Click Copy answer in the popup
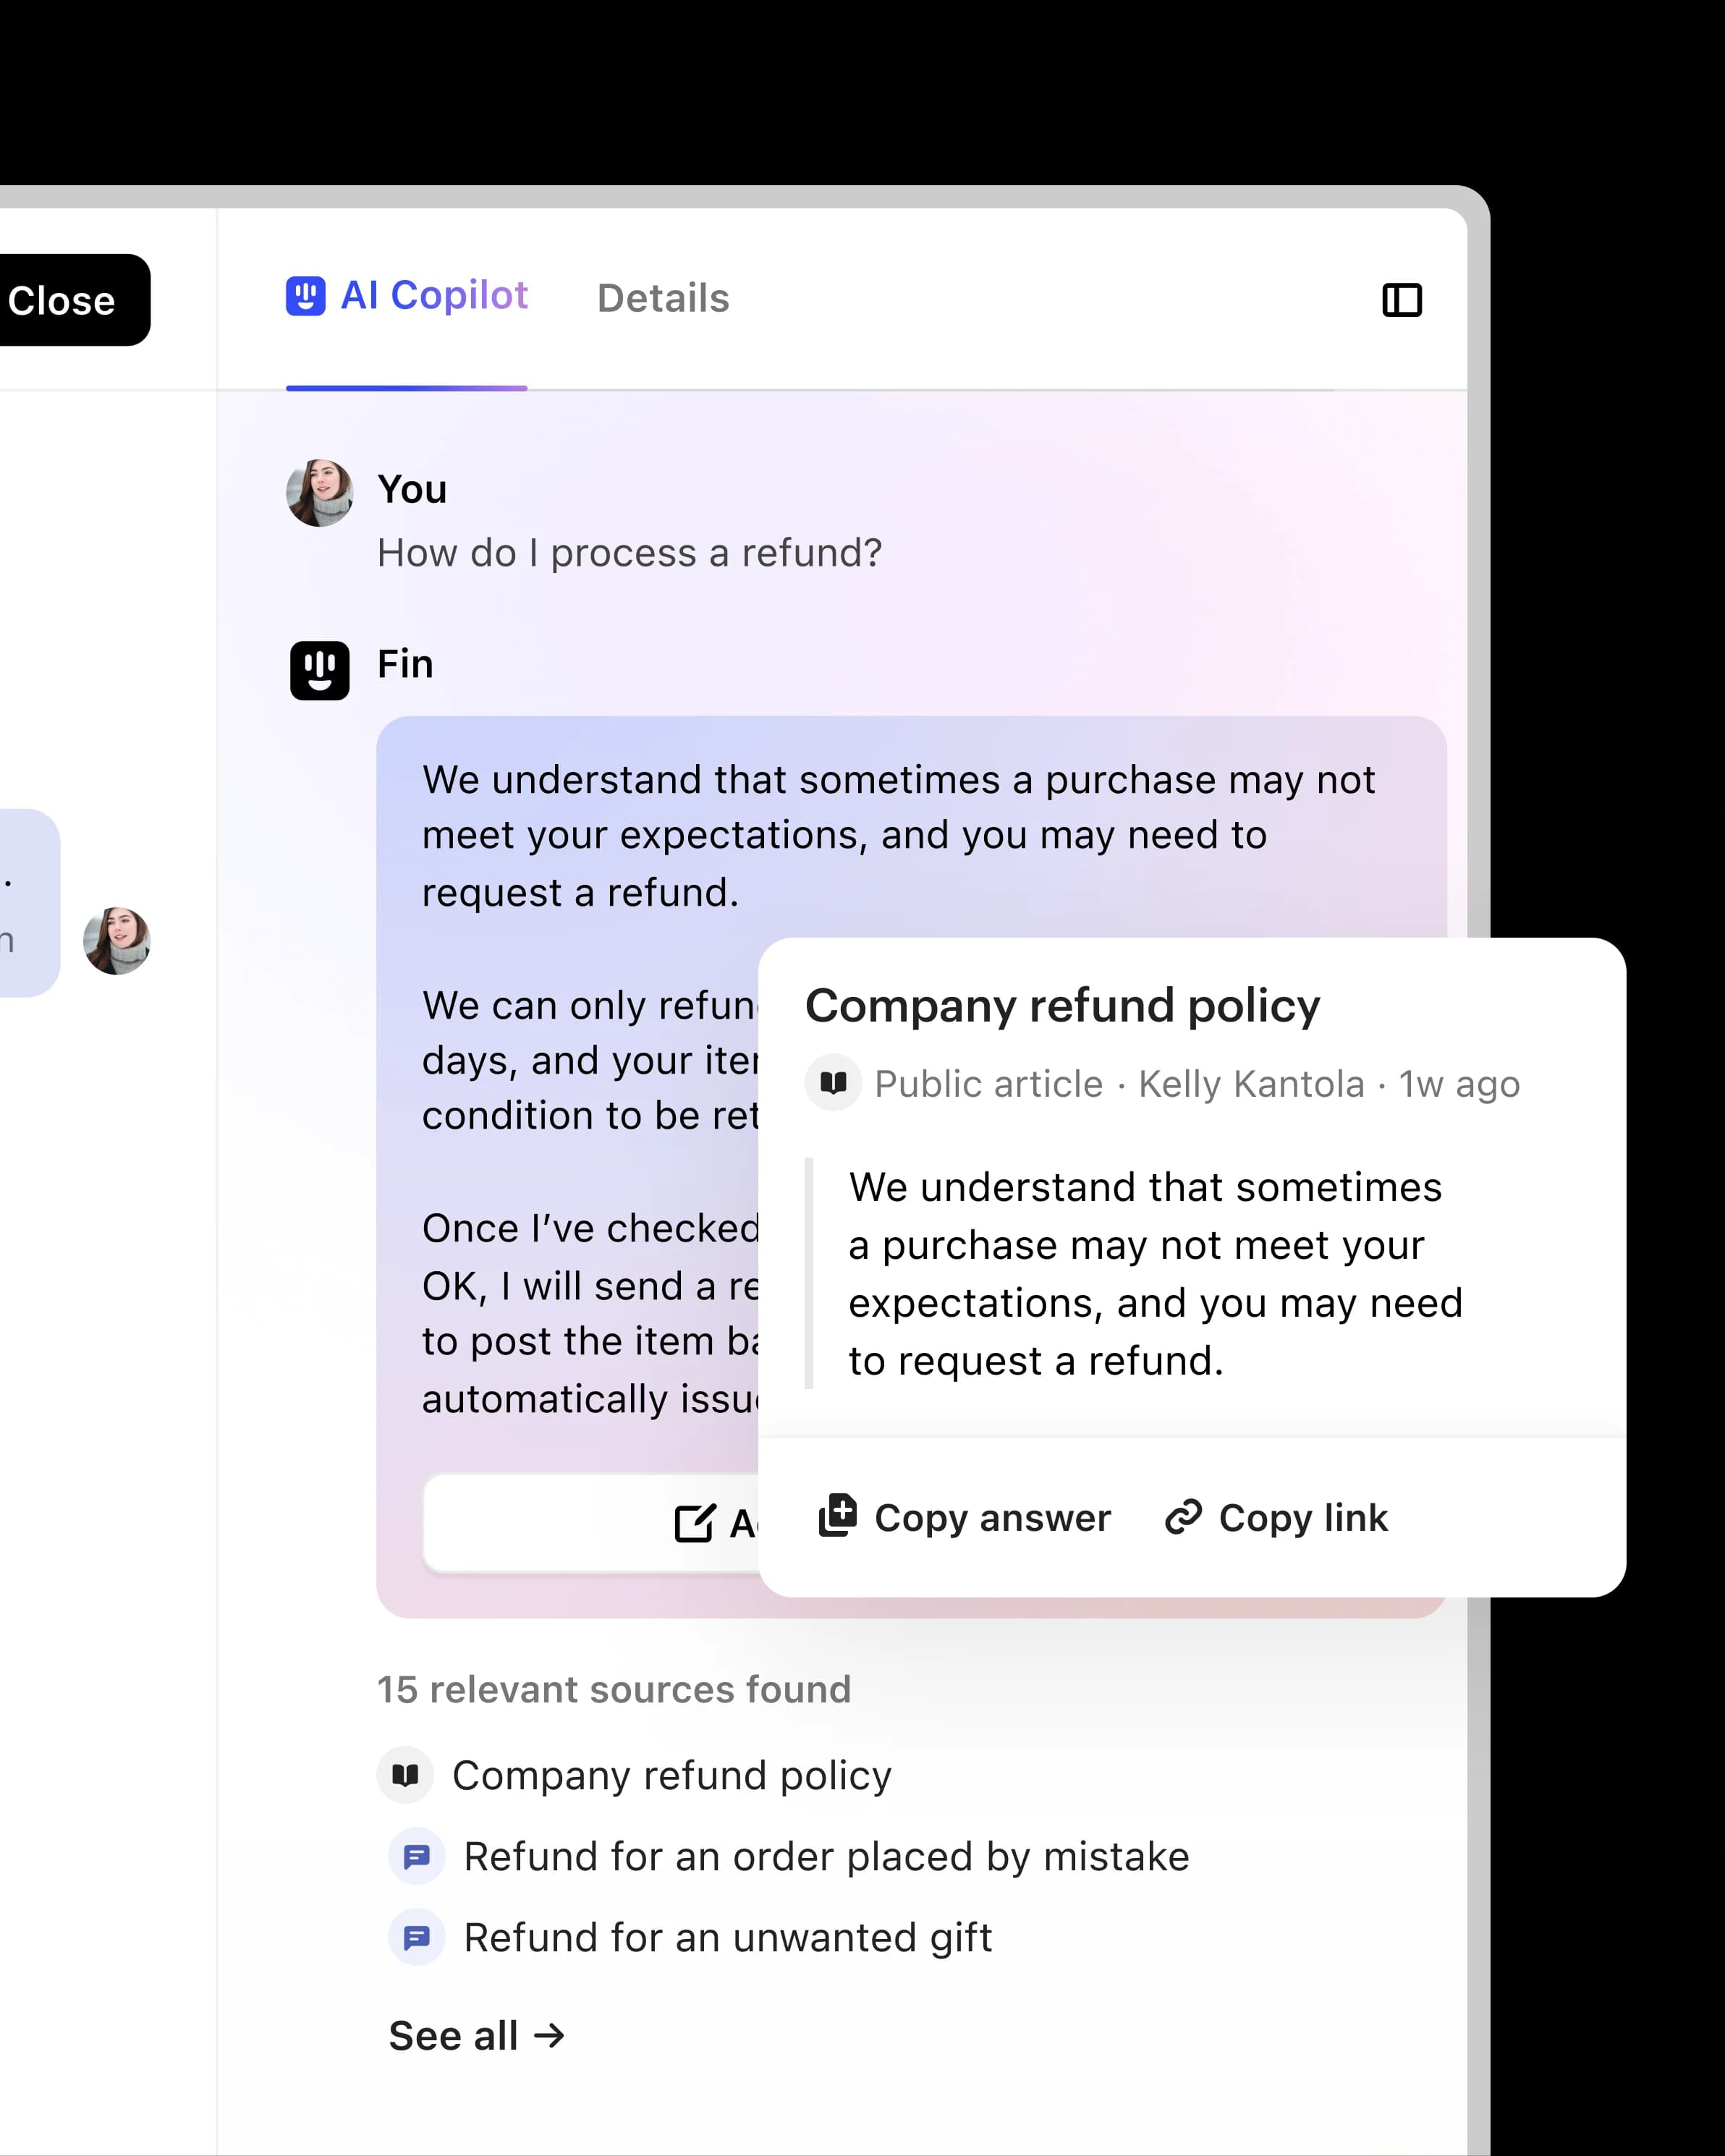This screenshot has width=1725, height=2156. point(965,1517)
